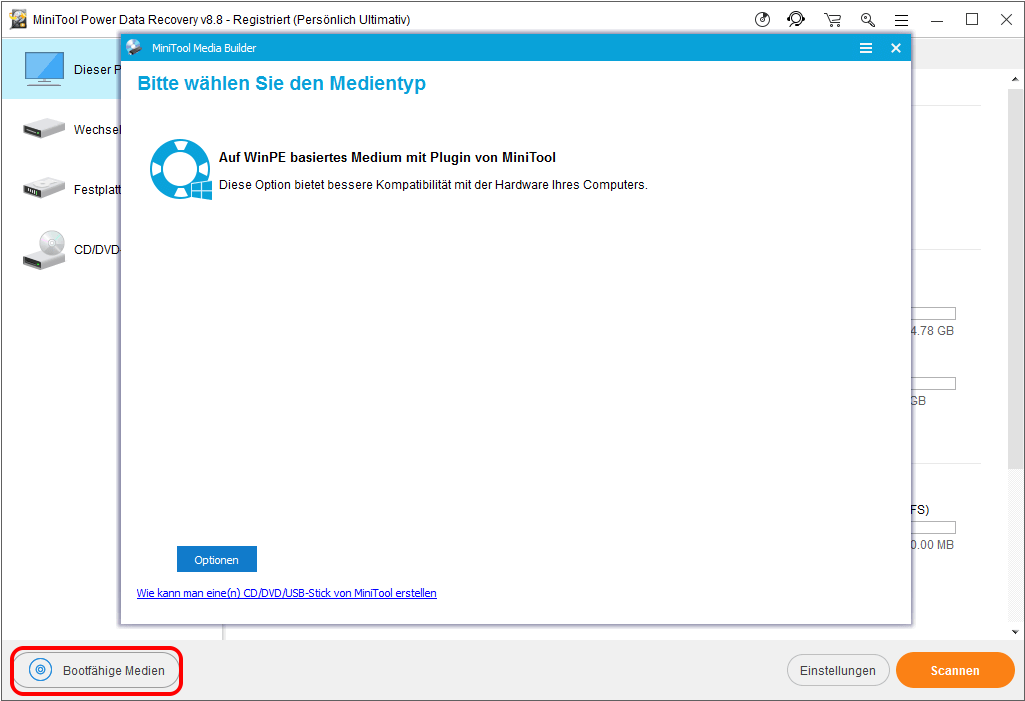The image size is (1025, 701).
Task: Click the scrollbar up arrow
Action: (1016, 77)
